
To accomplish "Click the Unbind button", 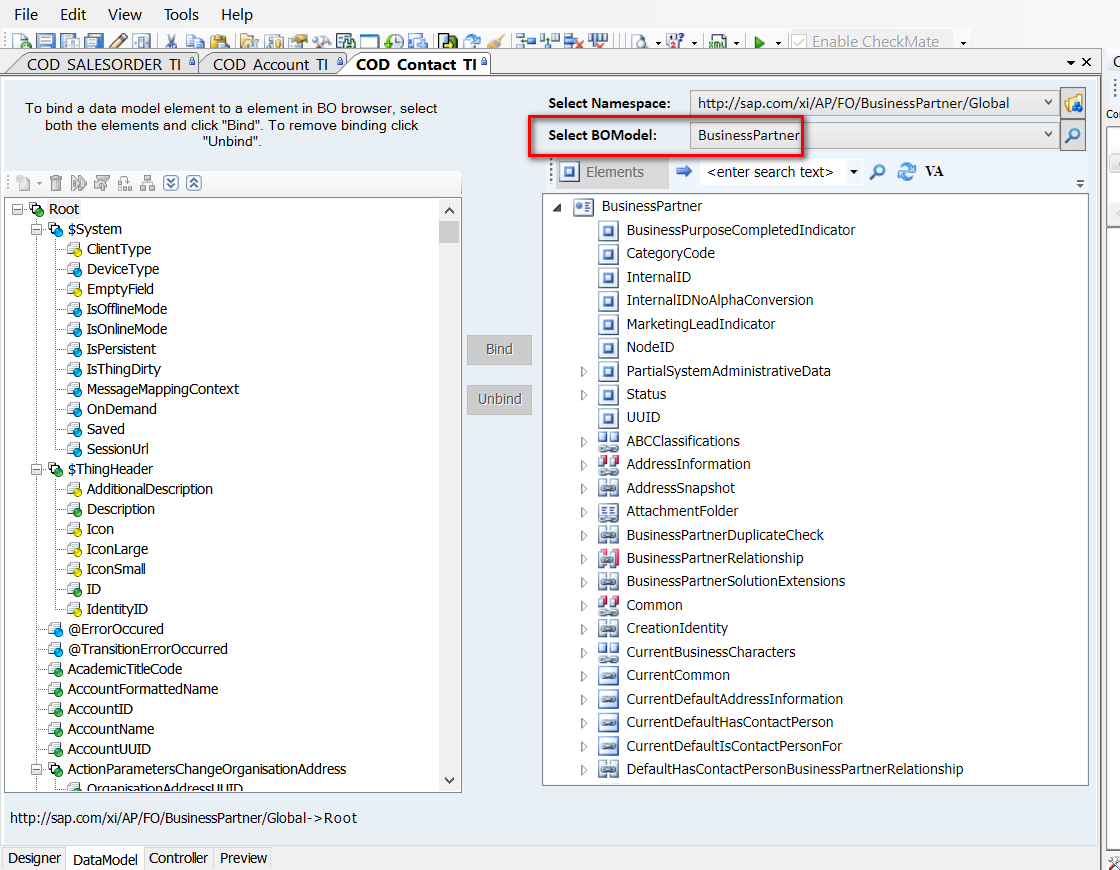I will click(x=499, y=399).
